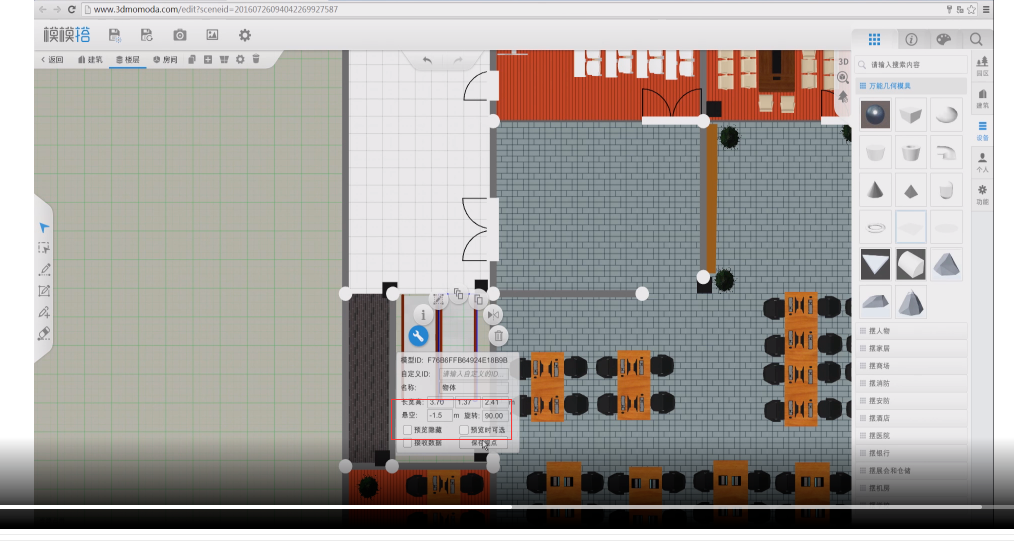Expand the 摆家居 category
This screenshot has width=1014, height=542.
click(x=912, y=349)
